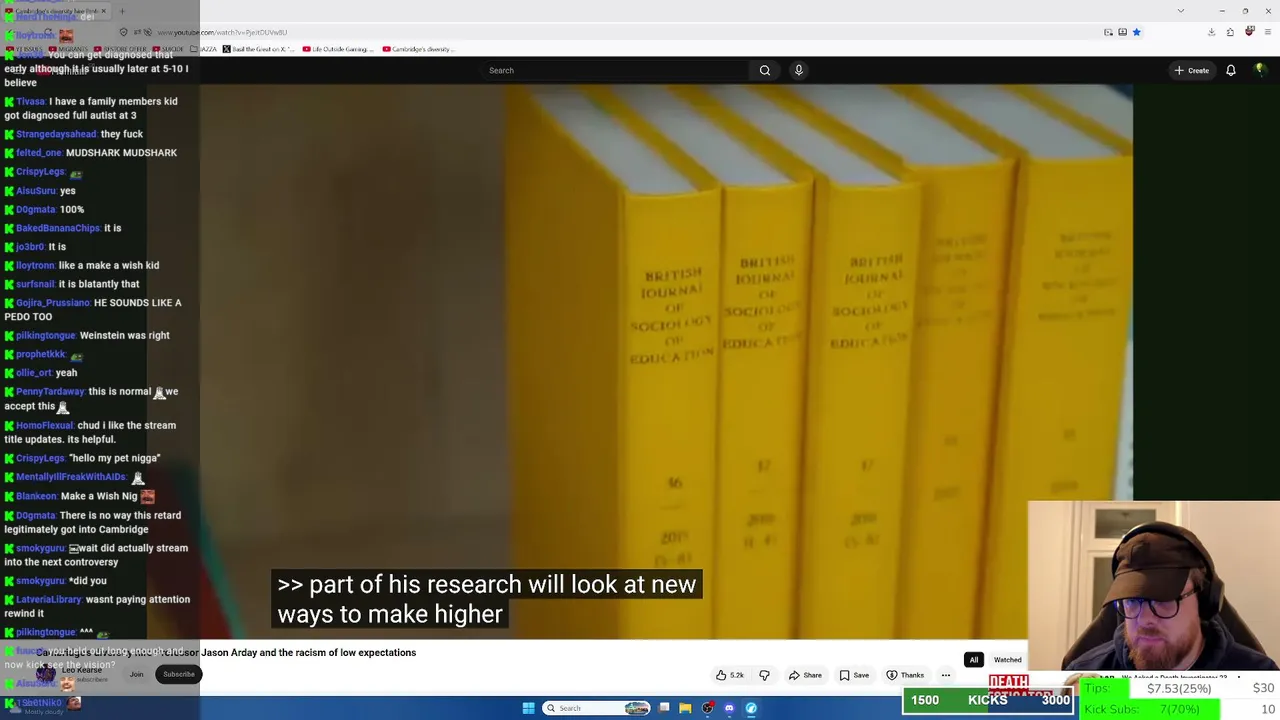Click the Create button on YouTube
1280x720 pixels.
point(1192,70)
